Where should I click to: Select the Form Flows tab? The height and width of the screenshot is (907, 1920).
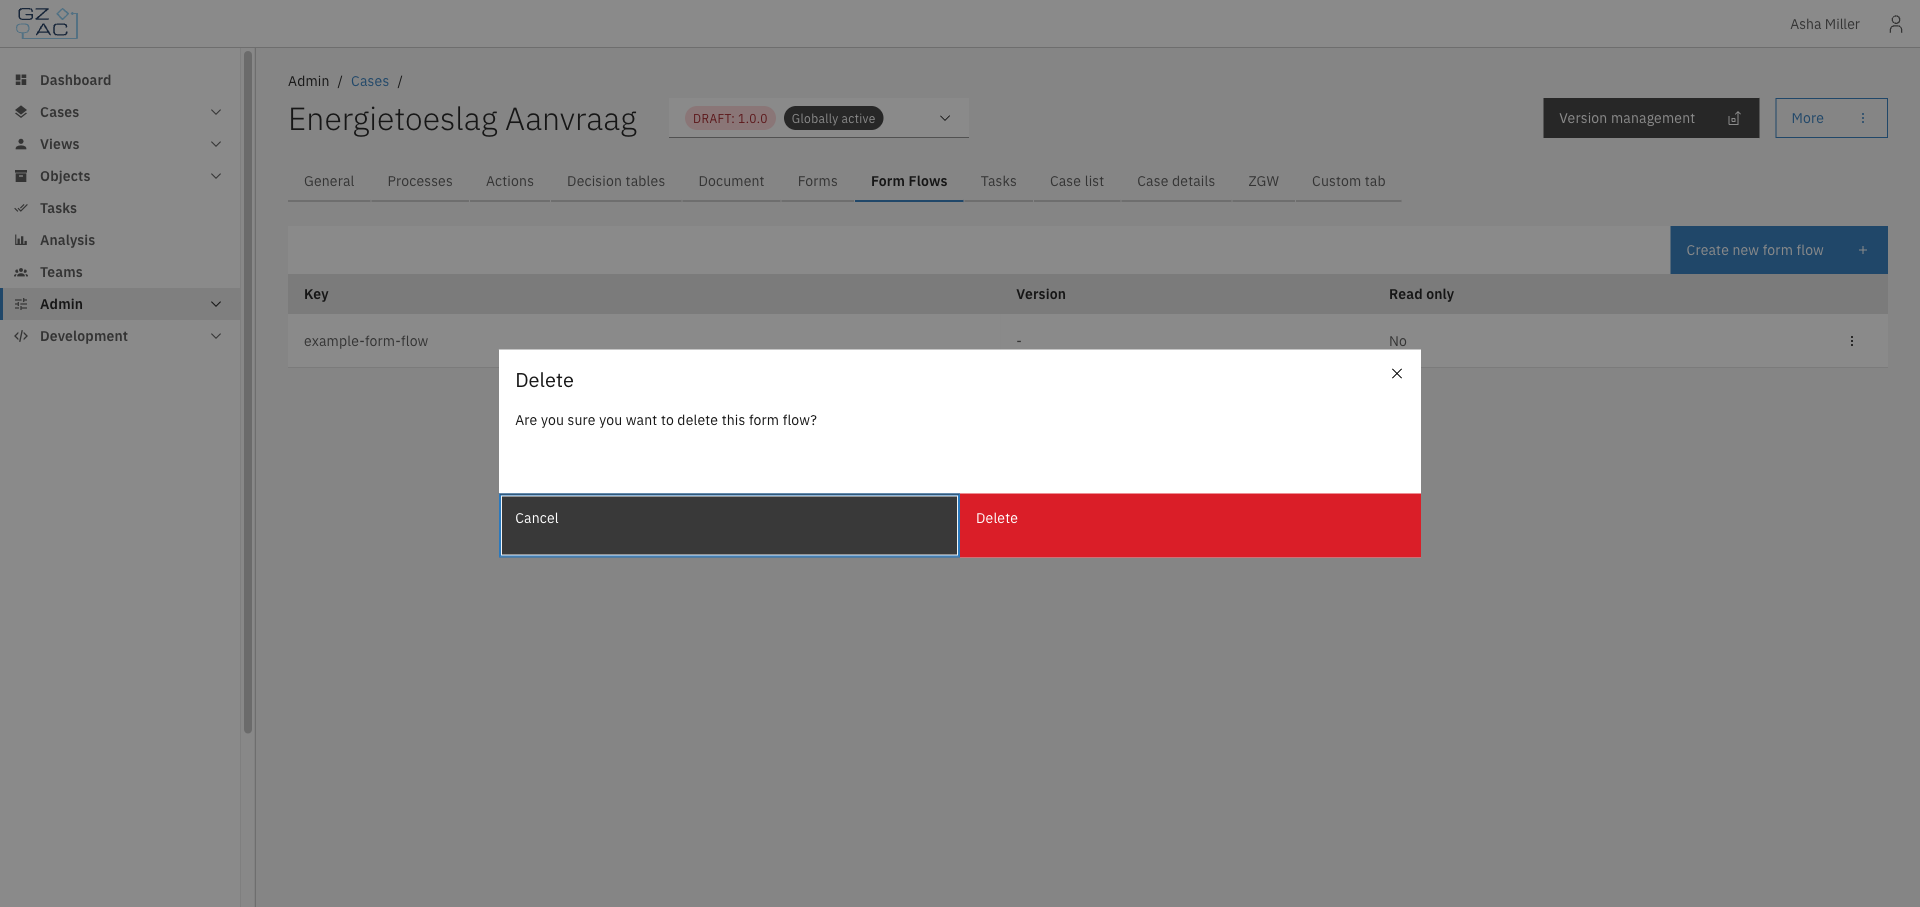[x=909, y=181]
